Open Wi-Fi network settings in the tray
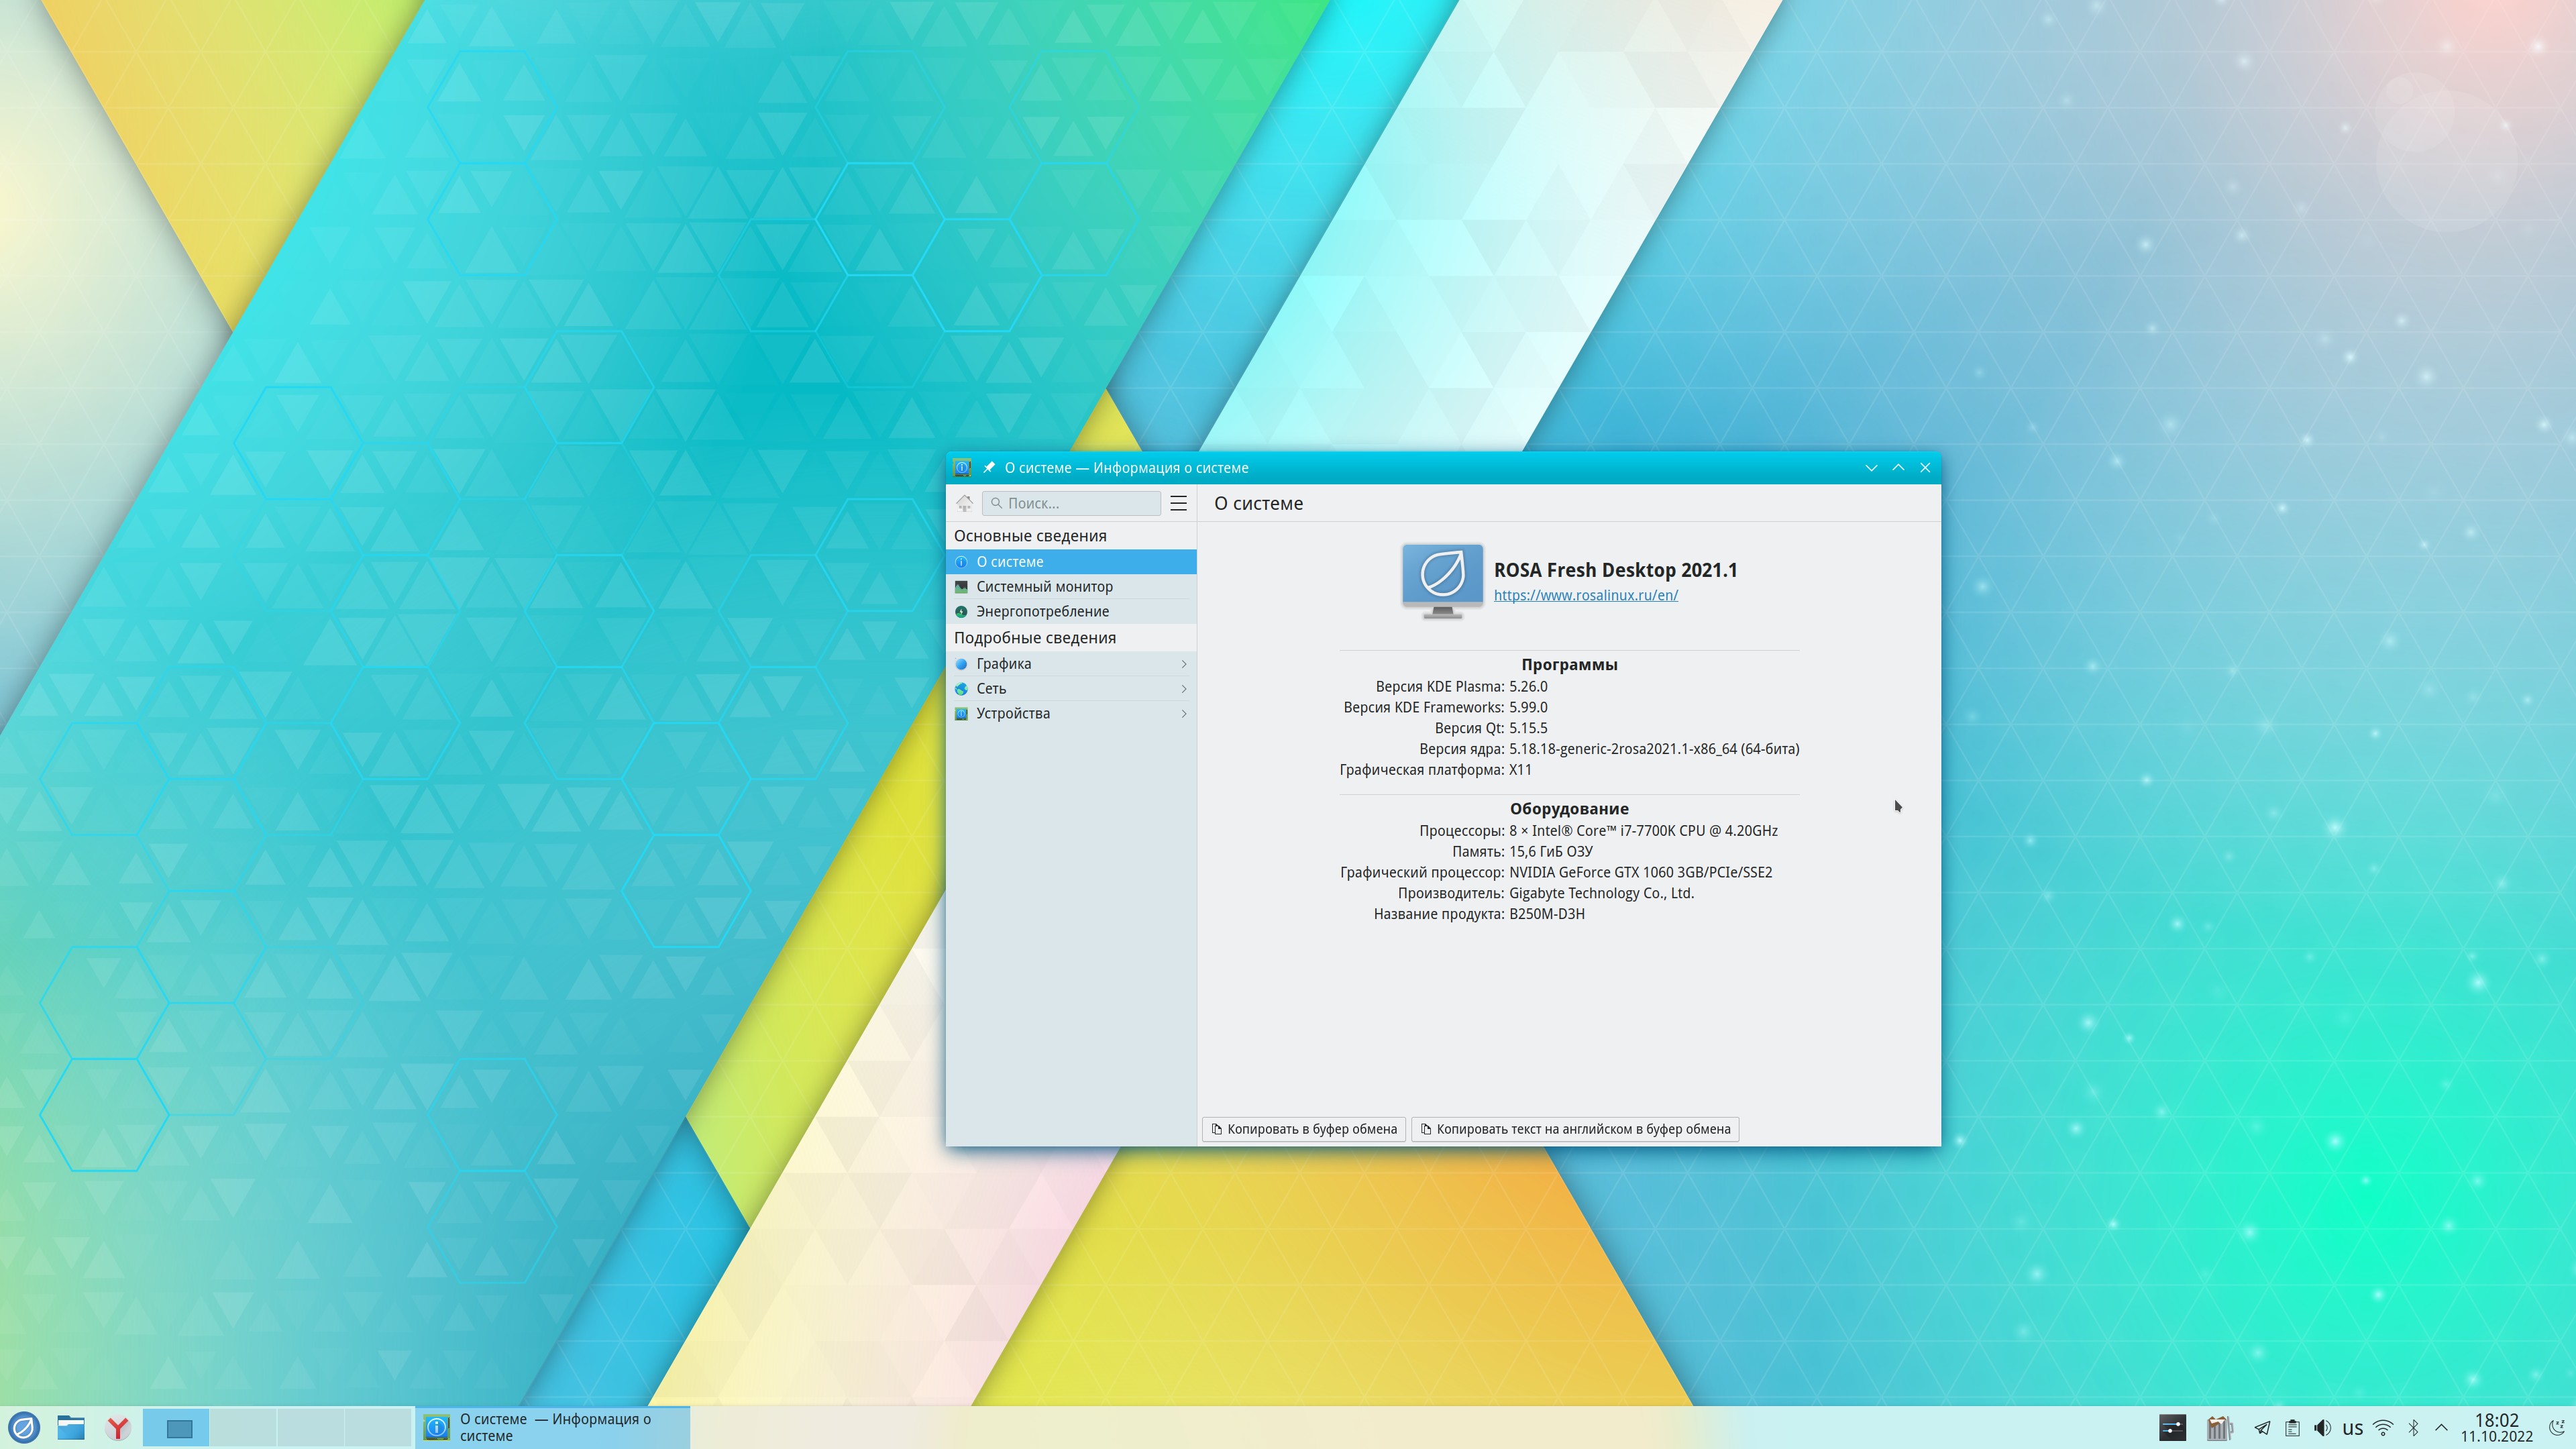The width and height of the screenshot is (2576, 1449). coord(2383,1428)
